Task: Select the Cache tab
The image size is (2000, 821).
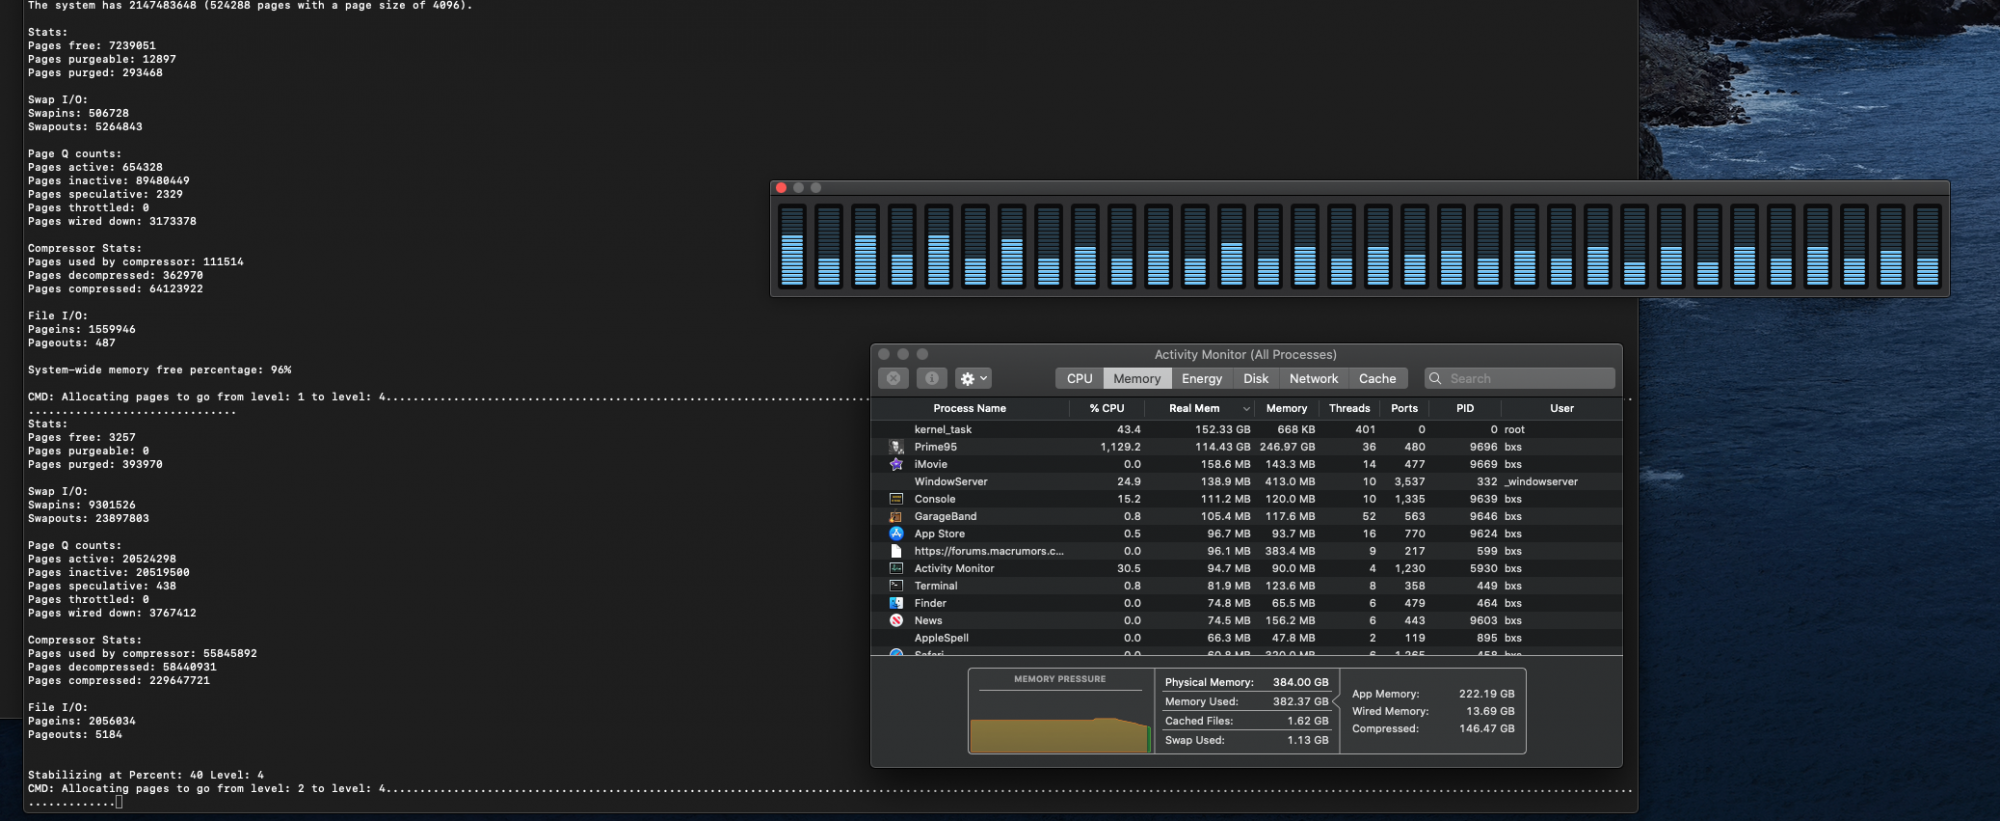Action: click(1377, 378)
